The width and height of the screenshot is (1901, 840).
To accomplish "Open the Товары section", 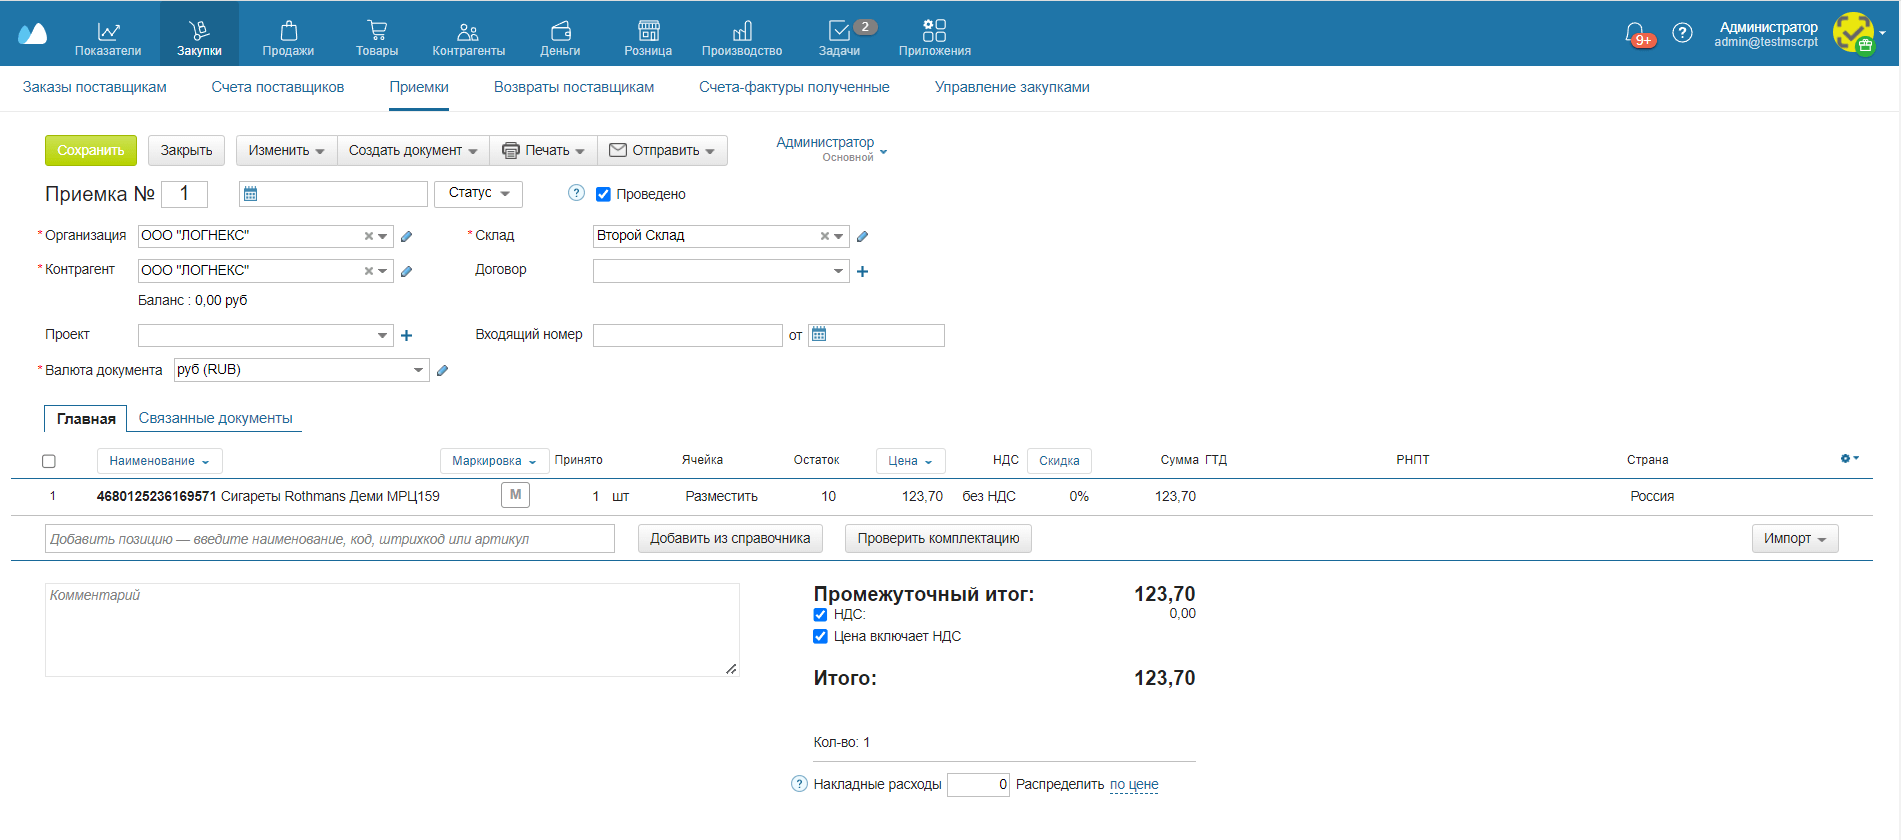I will [377, 39].
